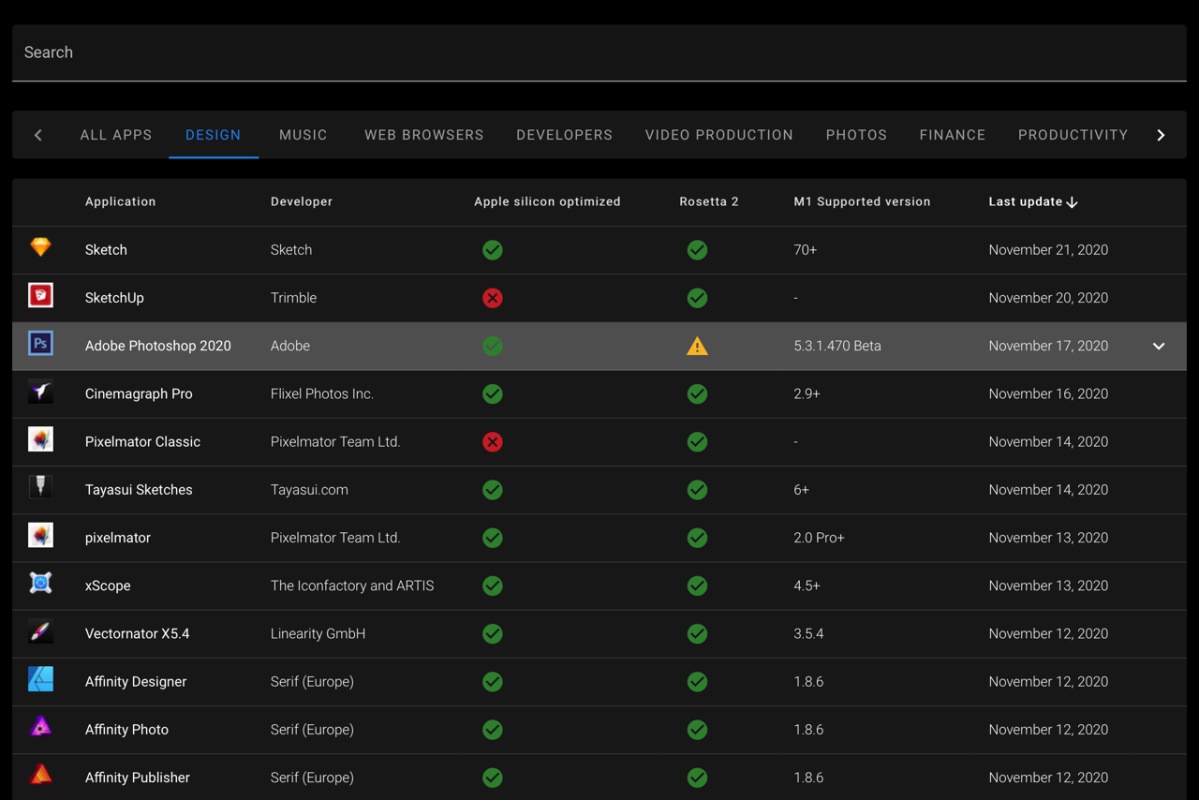Show previous category tabs with left arrow
Screen dimensions: 1199x800
38,135
